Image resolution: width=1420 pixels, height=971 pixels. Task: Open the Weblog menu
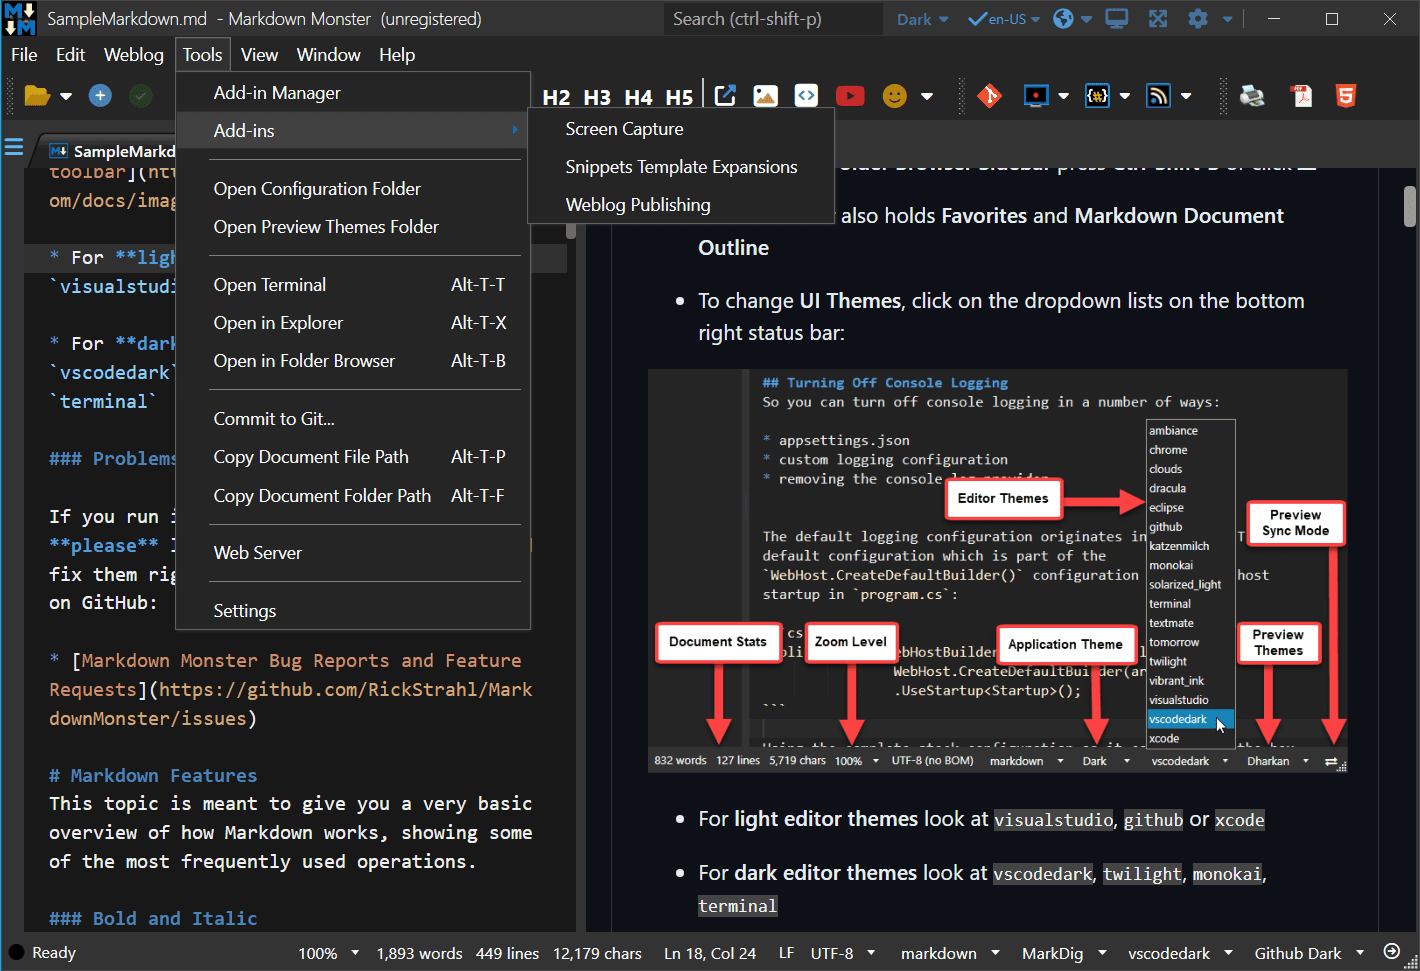tap(134, 55)
